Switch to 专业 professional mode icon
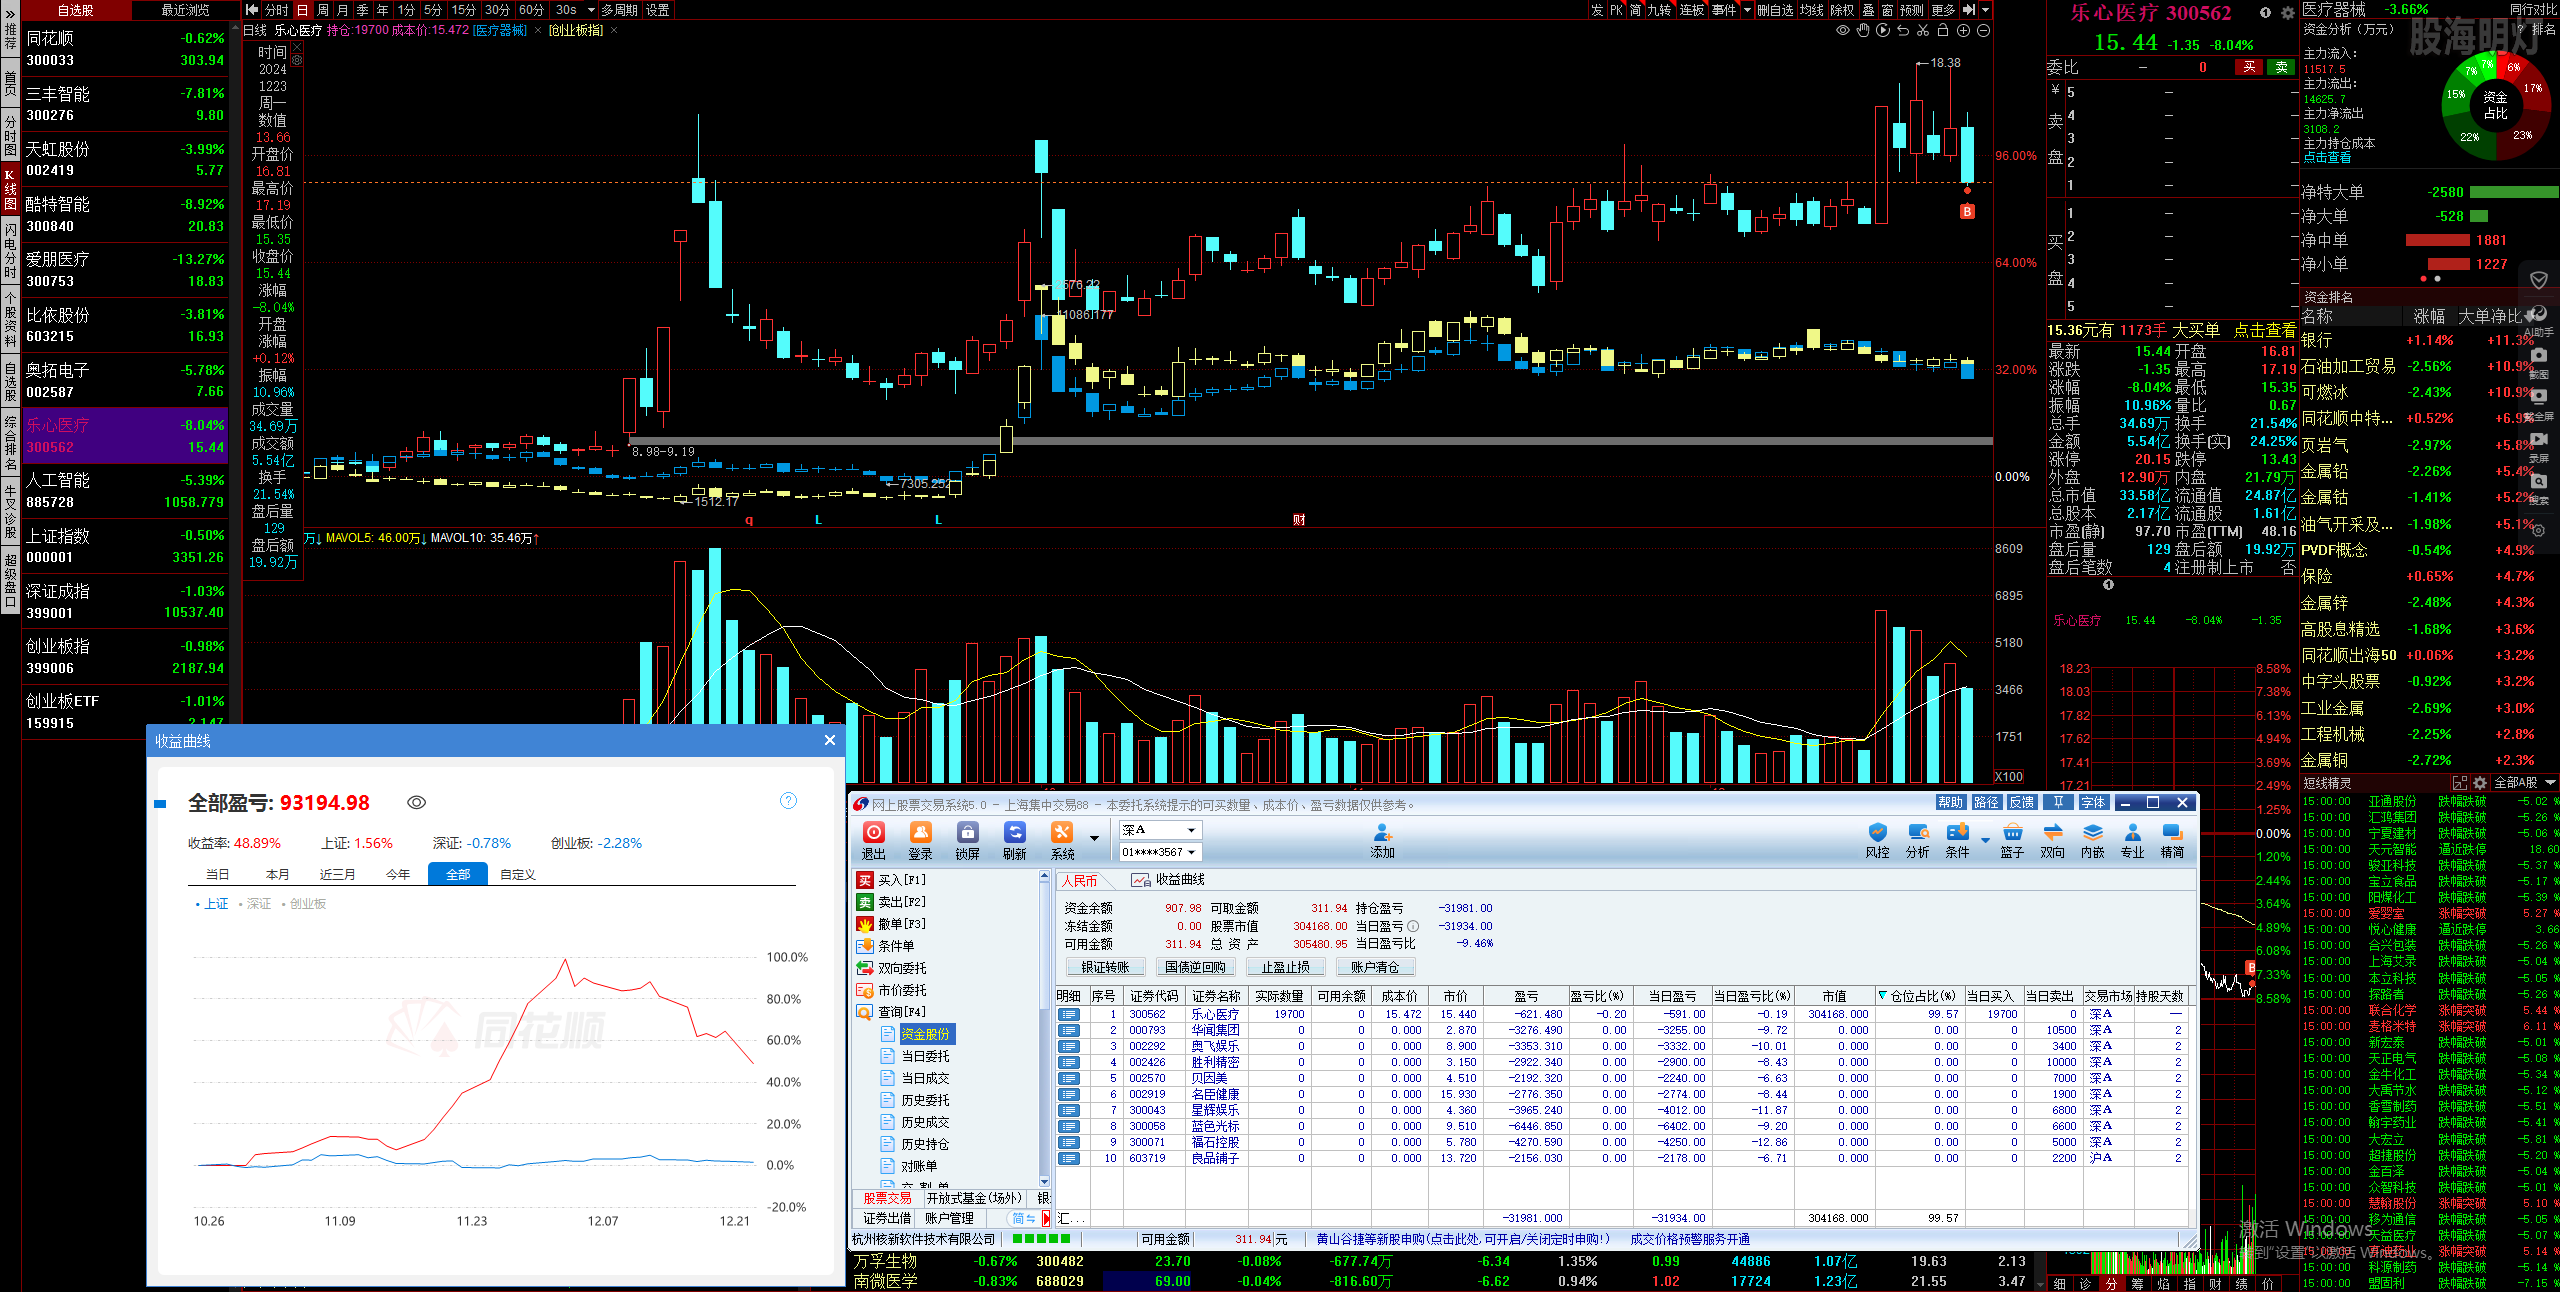2560x1292 pixels. pos(2132,841)
